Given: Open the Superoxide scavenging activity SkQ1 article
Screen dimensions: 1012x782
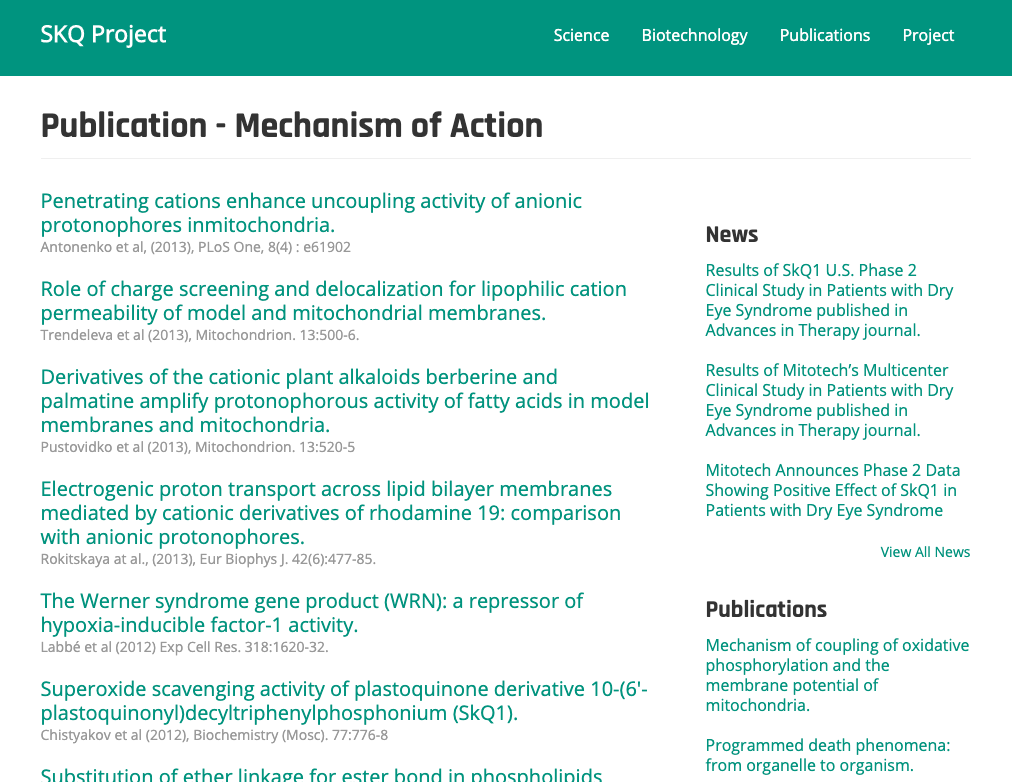Looking at the screenshot, I should [344, 701].
